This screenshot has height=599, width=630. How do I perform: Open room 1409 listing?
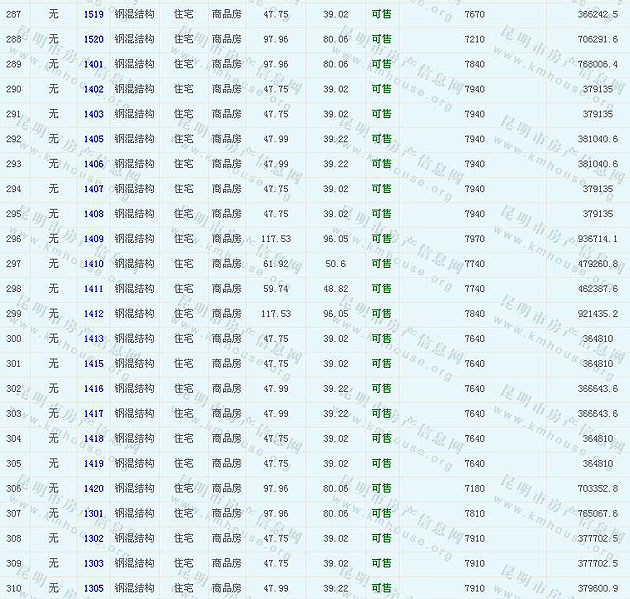coord(93,239)
